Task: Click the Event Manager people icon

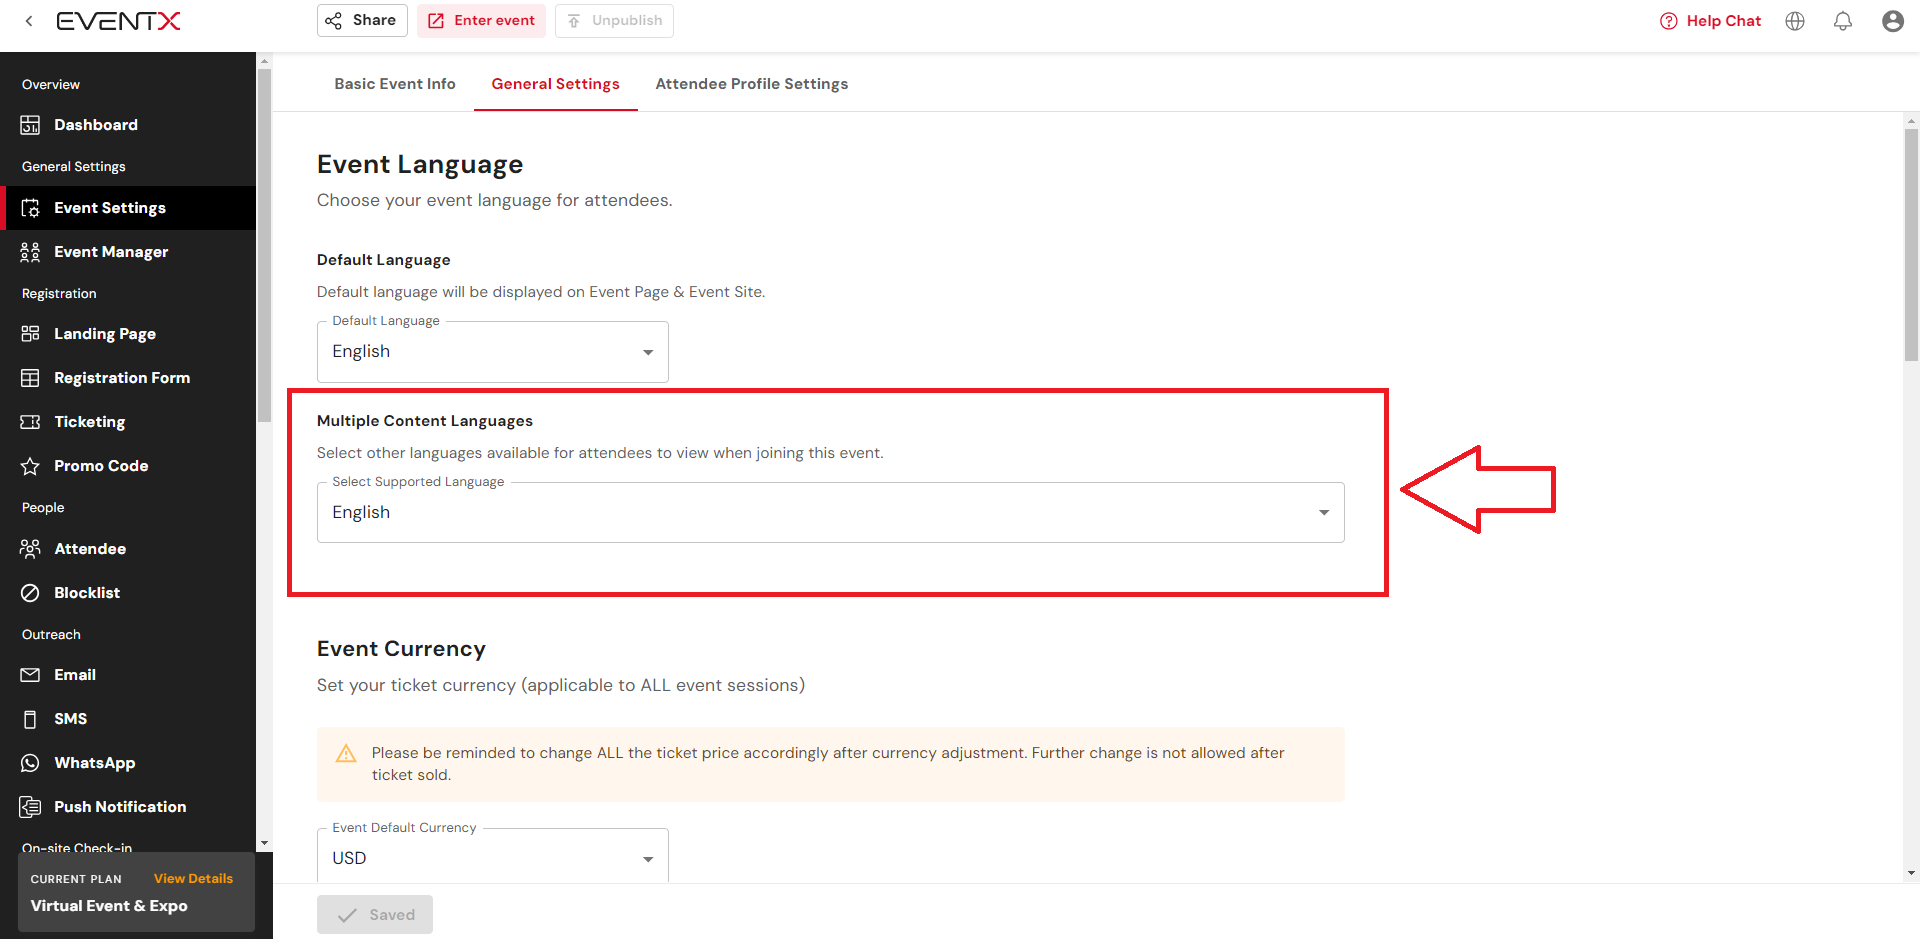Action: coord(30,252)
